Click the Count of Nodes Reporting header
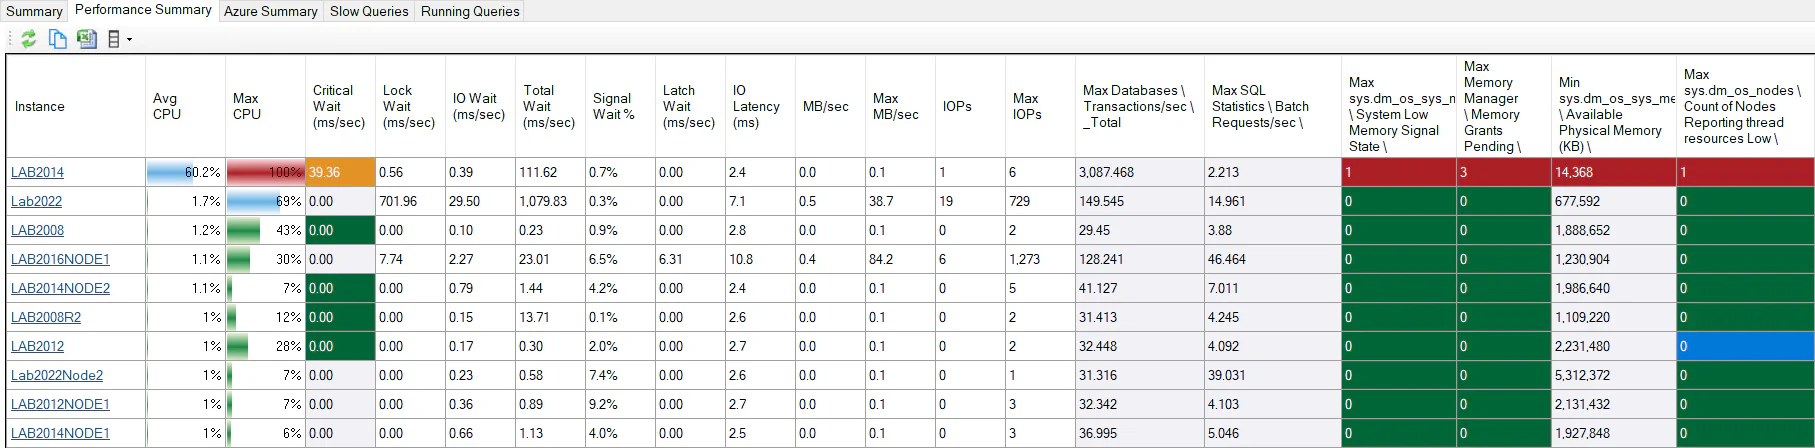The width and height of the screenshot is (1815, 448). click(1745, 106)
